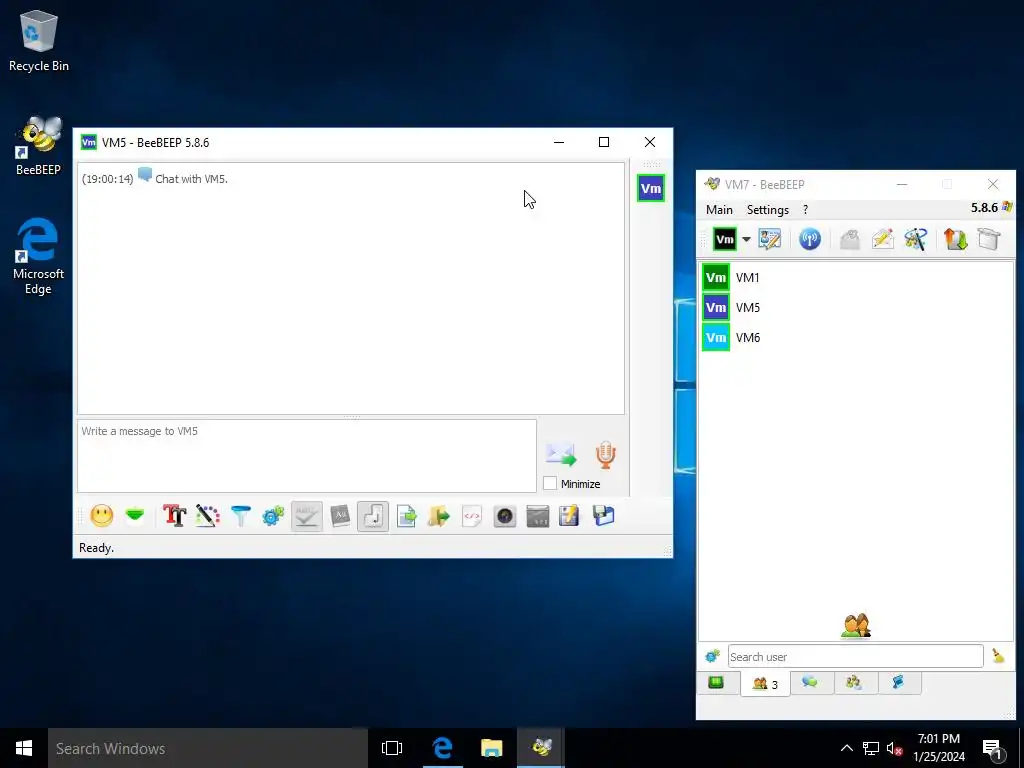The height and width of the screenshot is (768, 1024).
Task: Open Task View from the taskbar
Action: [x=392, y=748]
